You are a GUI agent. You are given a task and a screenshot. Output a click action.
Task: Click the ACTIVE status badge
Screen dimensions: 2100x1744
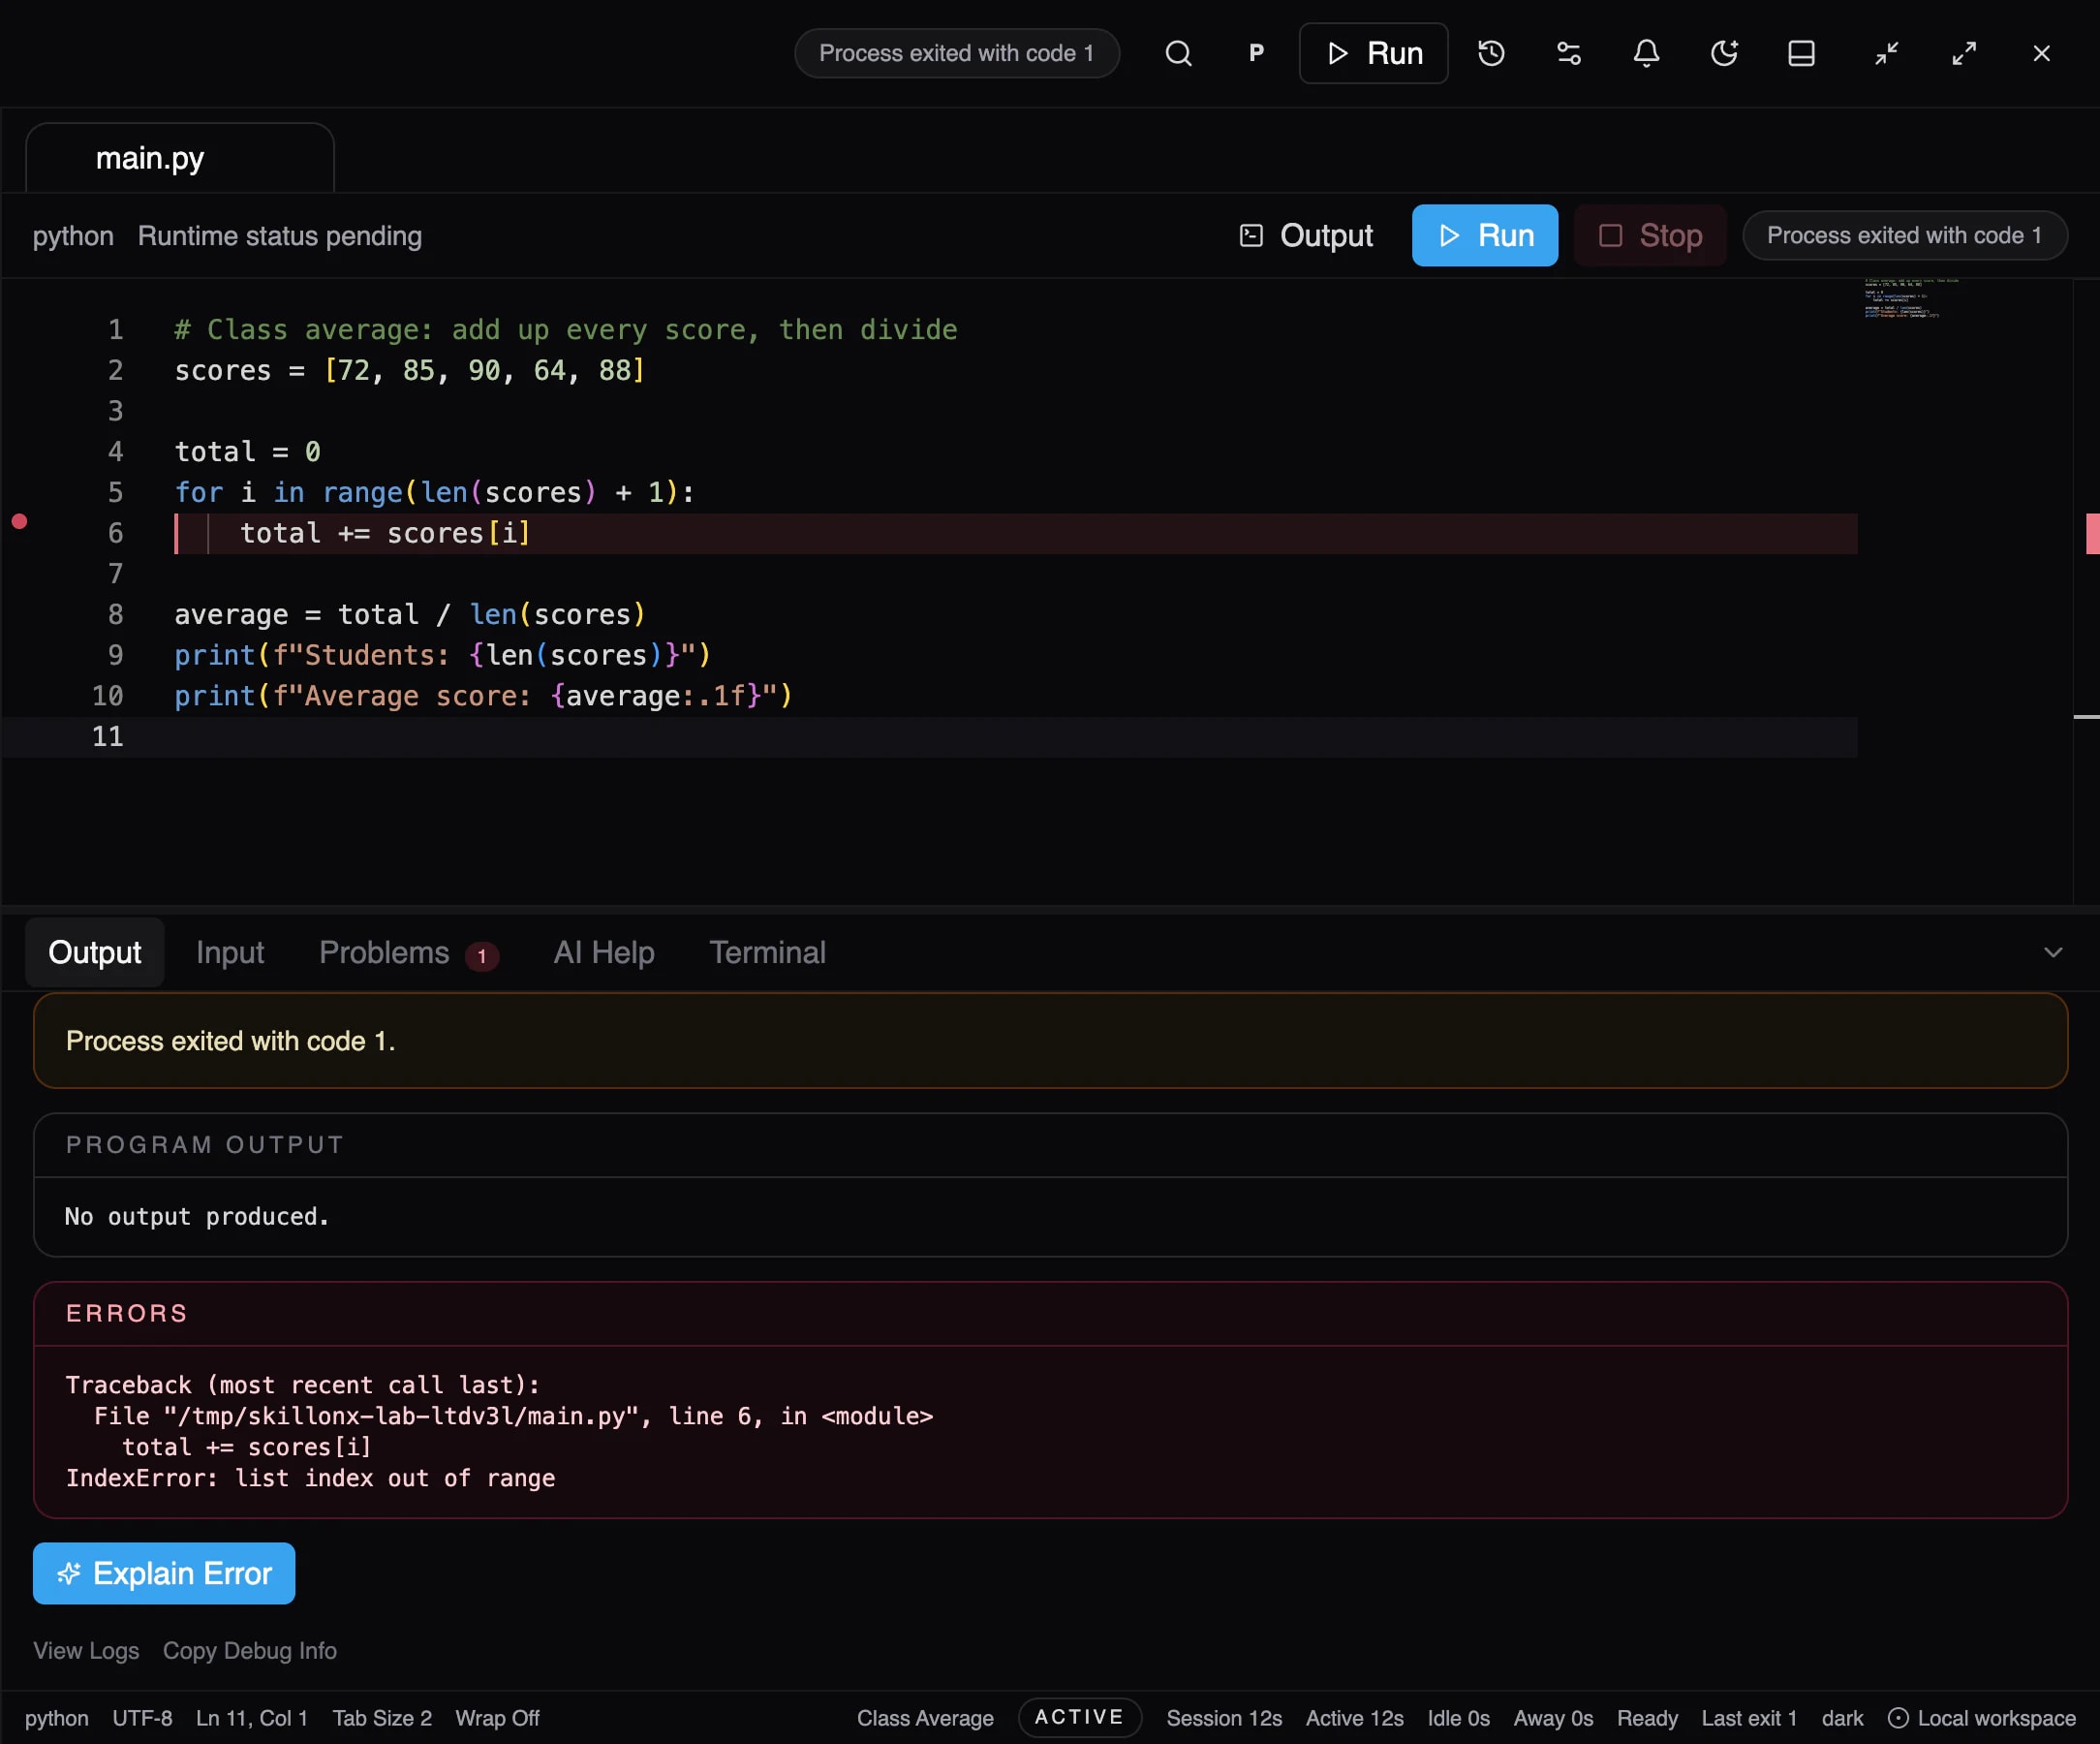pyautogui.click(x=1080, y=1717)
